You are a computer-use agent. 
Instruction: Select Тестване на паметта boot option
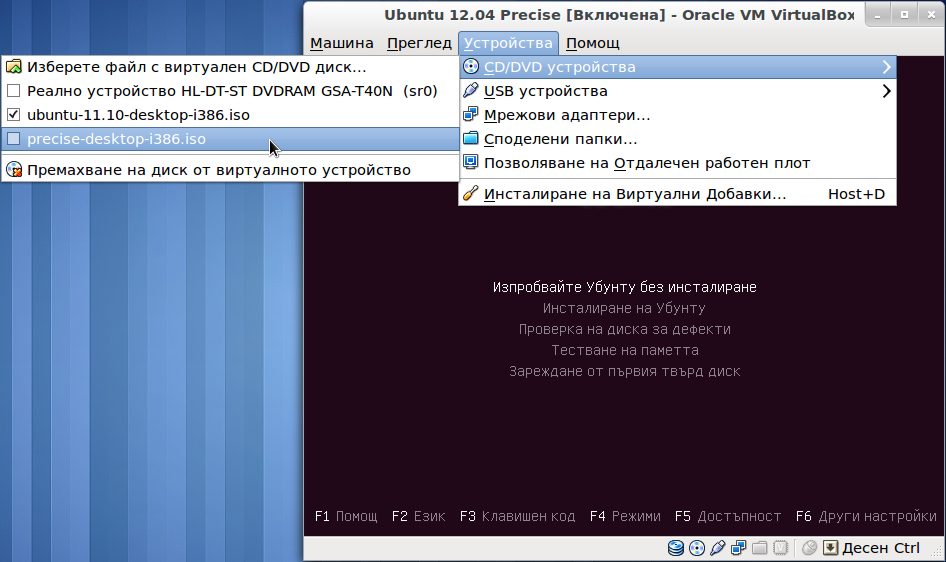624,350
